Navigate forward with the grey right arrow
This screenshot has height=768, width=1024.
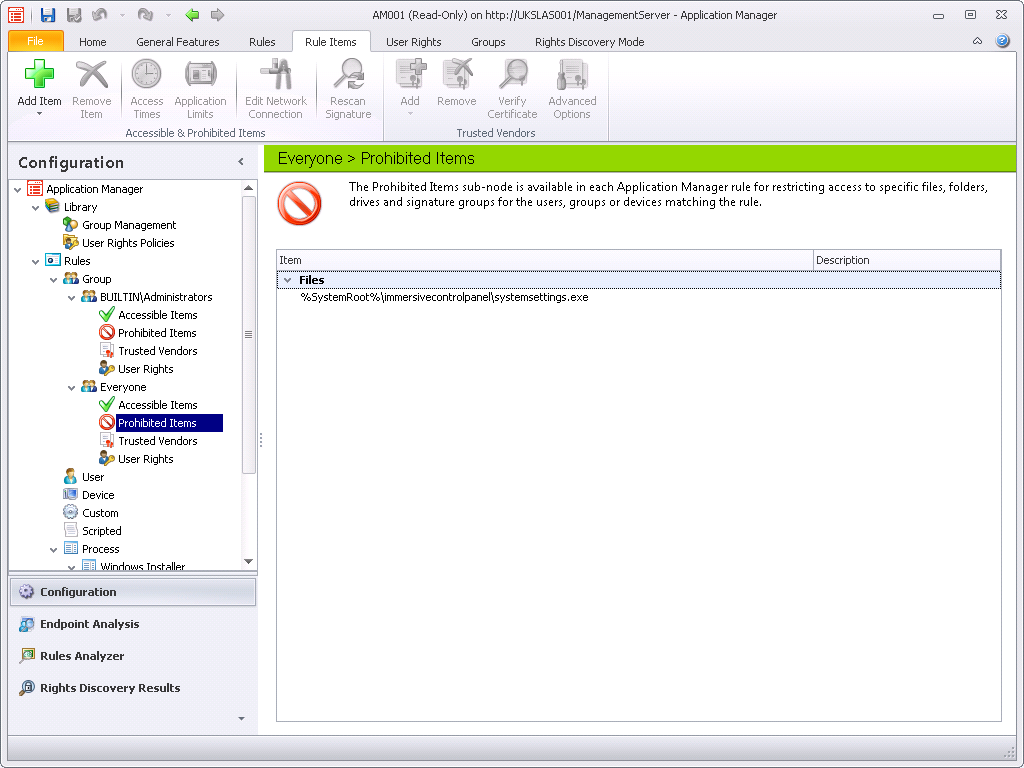[x=217, y=15]
